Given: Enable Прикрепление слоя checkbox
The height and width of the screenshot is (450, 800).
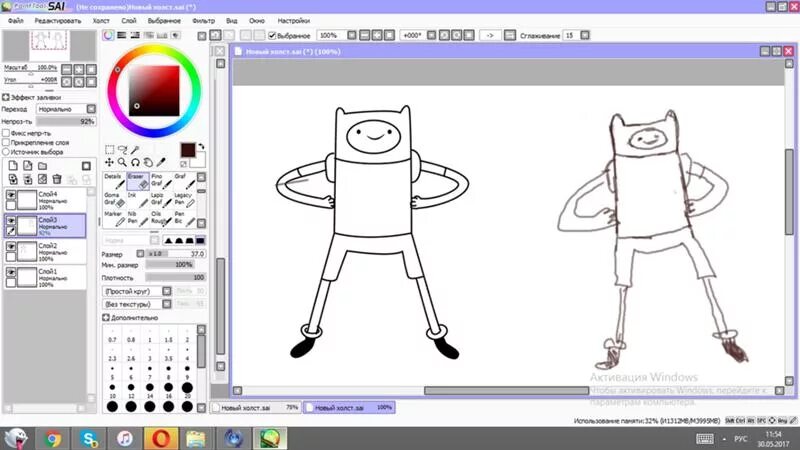Looking at the screenshot, I should pyautogui.click(x=6, y=142).
